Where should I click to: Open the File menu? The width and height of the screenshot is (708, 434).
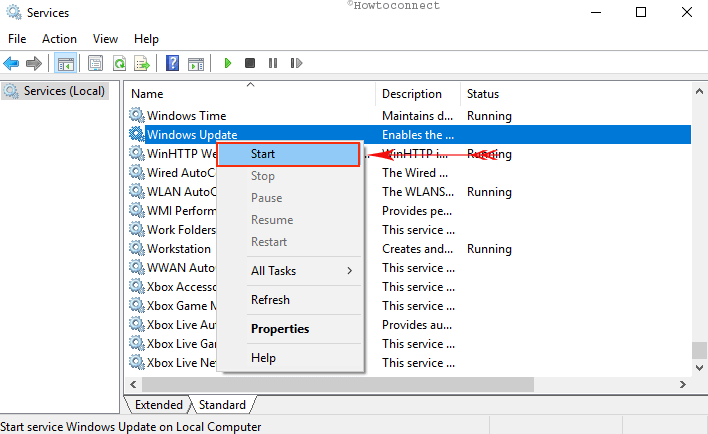17,39
